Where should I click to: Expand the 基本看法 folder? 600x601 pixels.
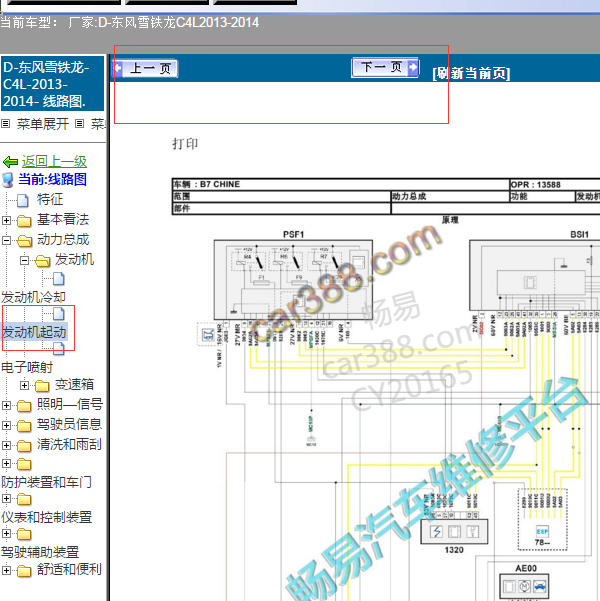(x=6, y=220)
